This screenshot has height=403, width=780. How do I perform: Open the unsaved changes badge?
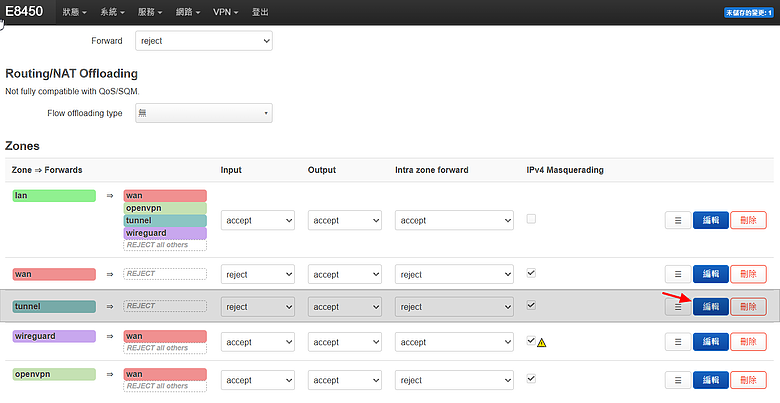coord(749,12)
